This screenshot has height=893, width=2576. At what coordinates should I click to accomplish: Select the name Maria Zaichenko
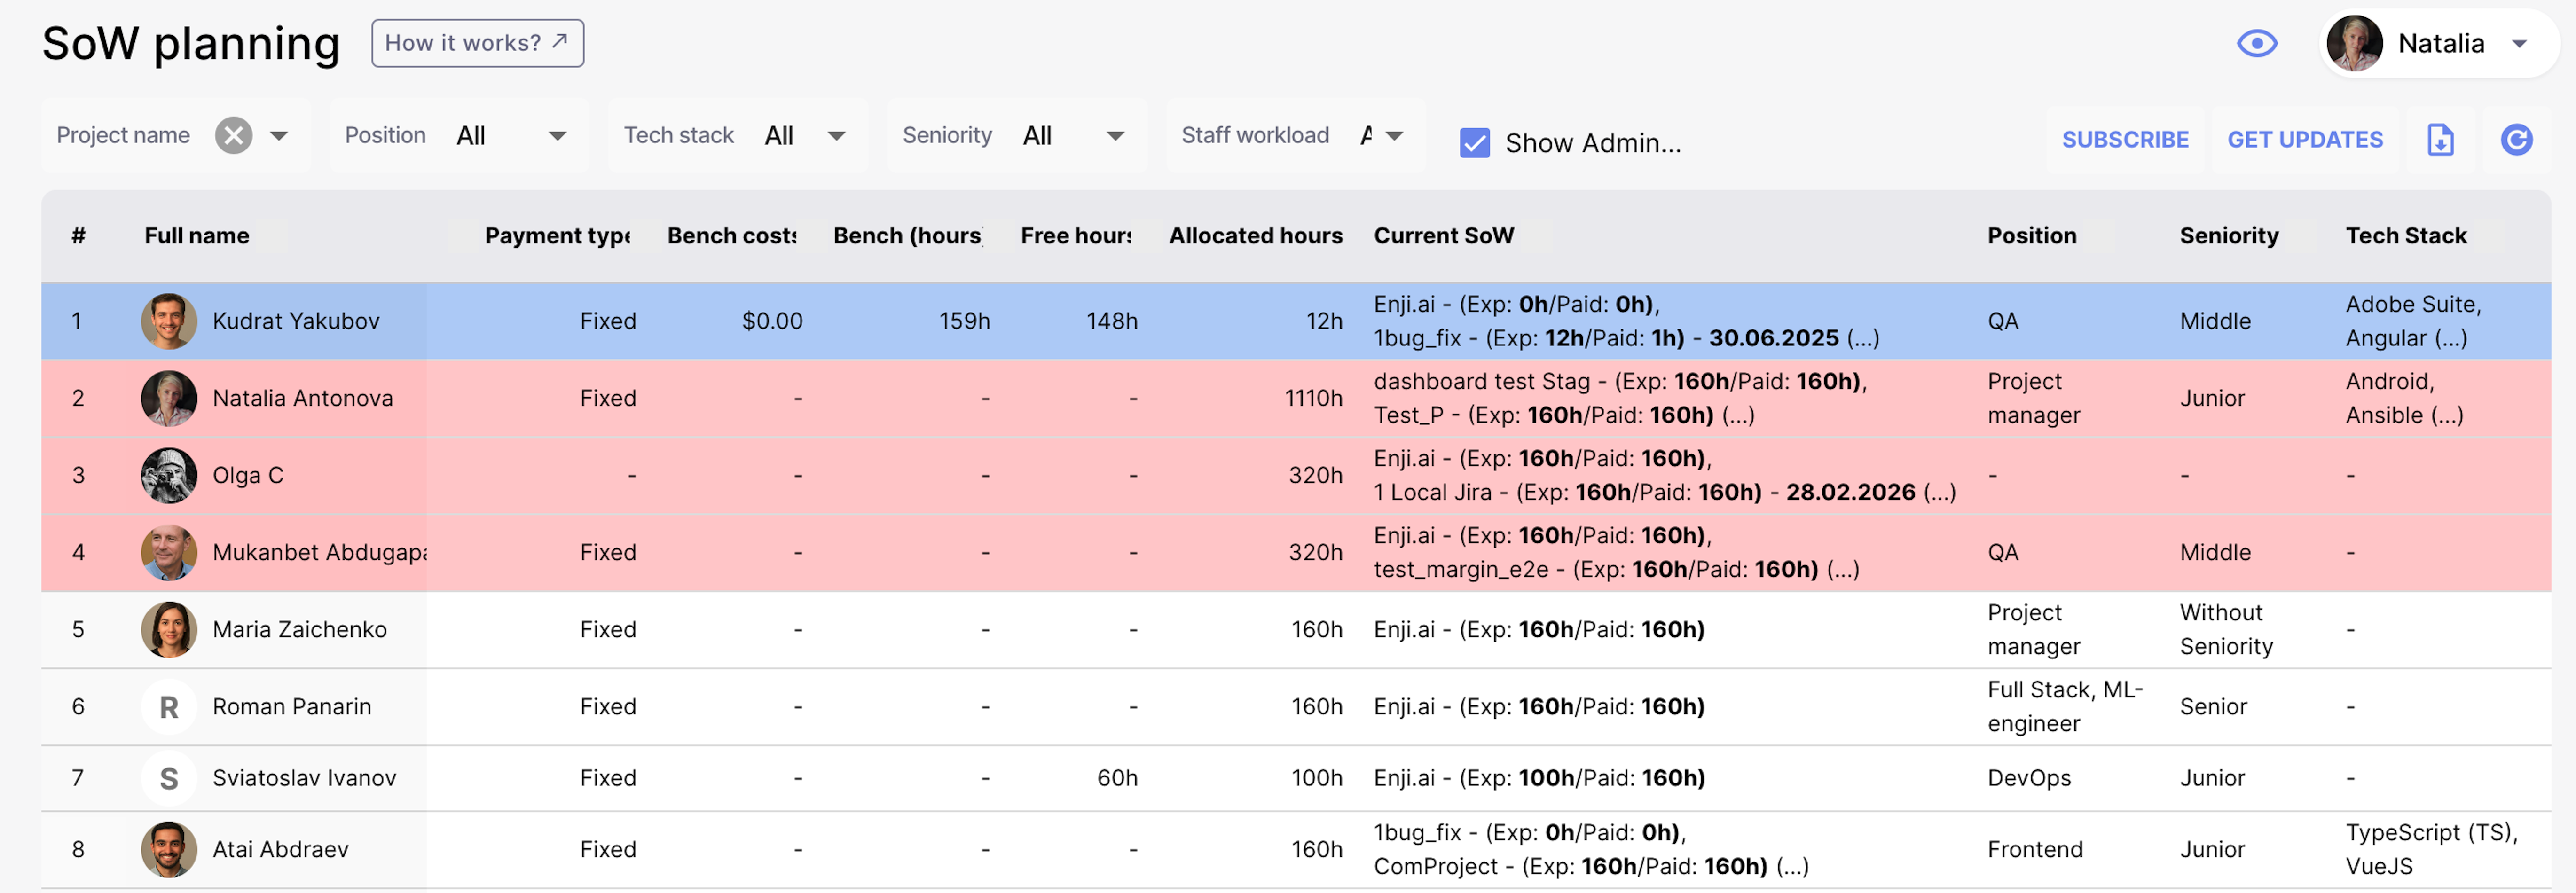tap(299, 629)
